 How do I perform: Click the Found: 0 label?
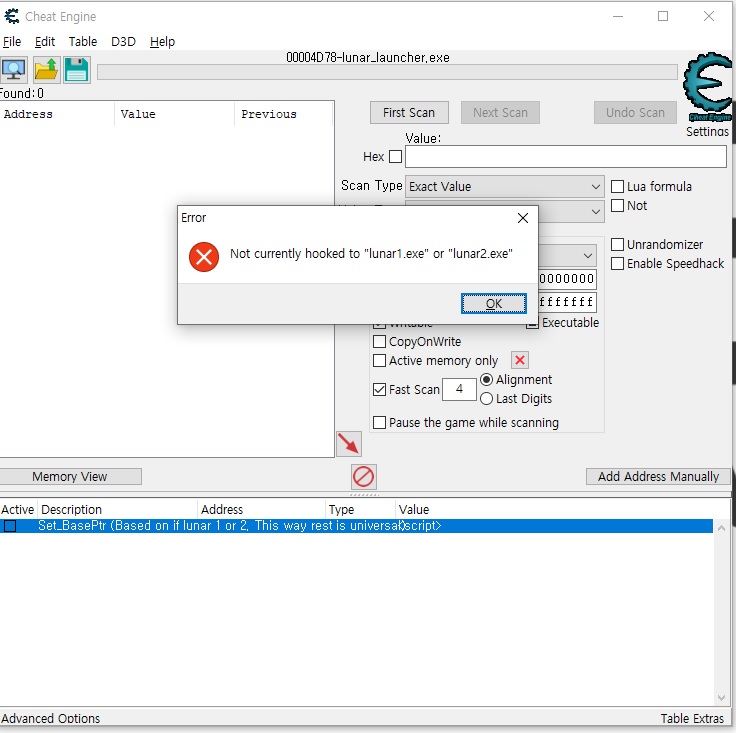[x=22, y=93]
